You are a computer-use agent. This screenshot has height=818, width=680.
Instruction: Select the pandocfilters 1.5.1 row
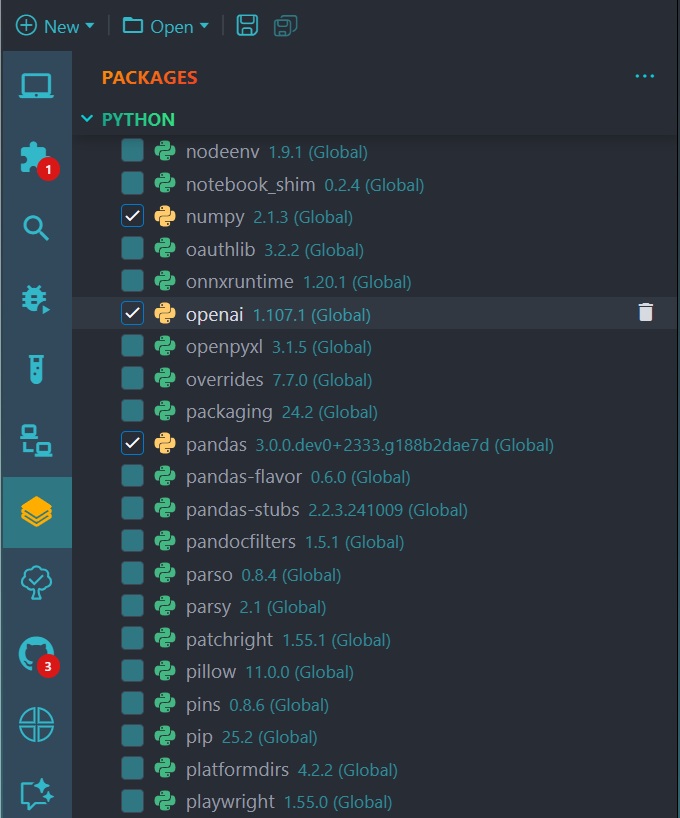coord(374,542)
